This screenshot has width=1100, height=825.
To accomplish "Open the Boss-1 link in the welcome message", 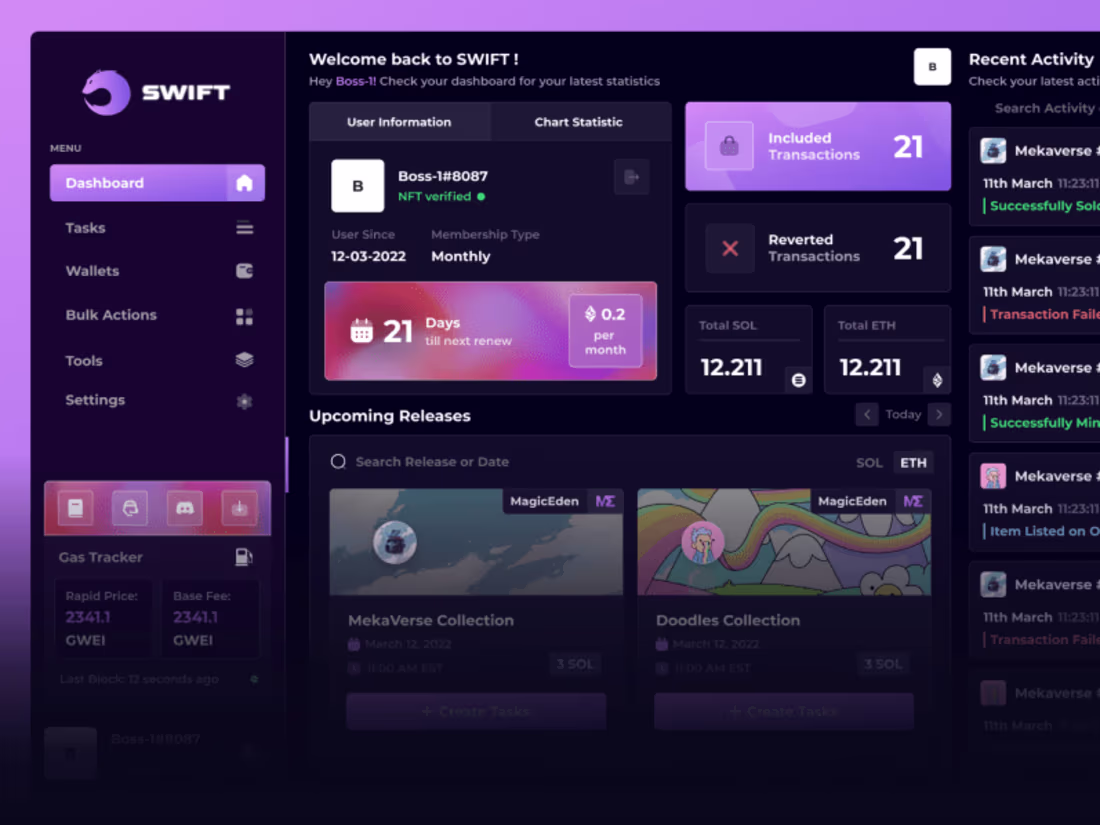I will click(x=356, y=81).
